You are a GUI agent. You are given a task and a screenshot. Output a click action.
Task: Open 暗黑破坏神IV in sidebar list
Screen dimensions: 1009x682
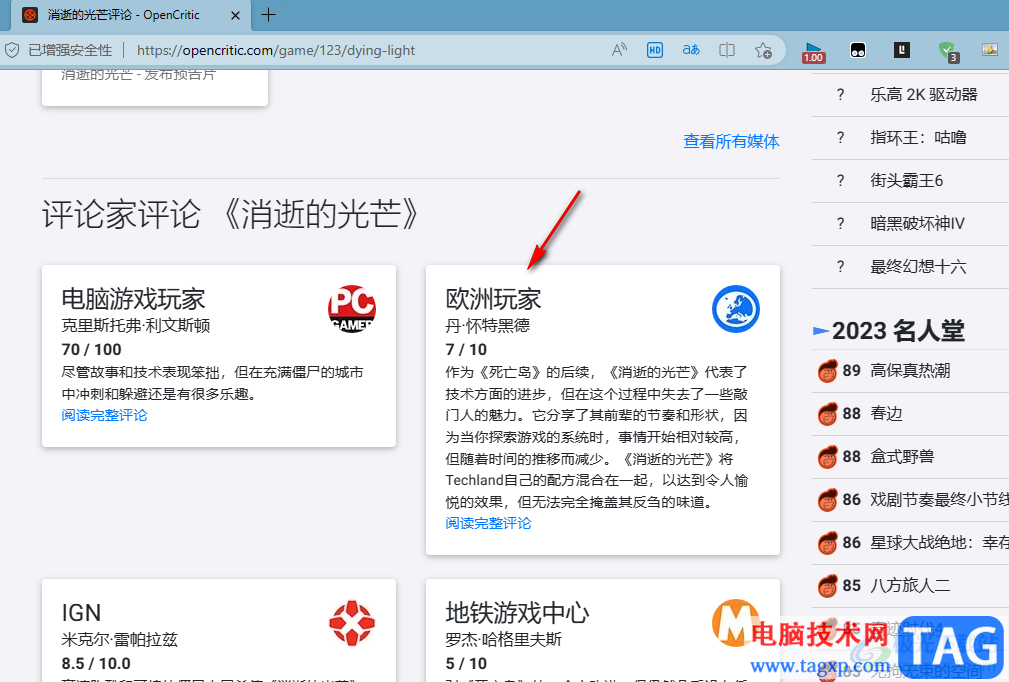click(917, 224)
